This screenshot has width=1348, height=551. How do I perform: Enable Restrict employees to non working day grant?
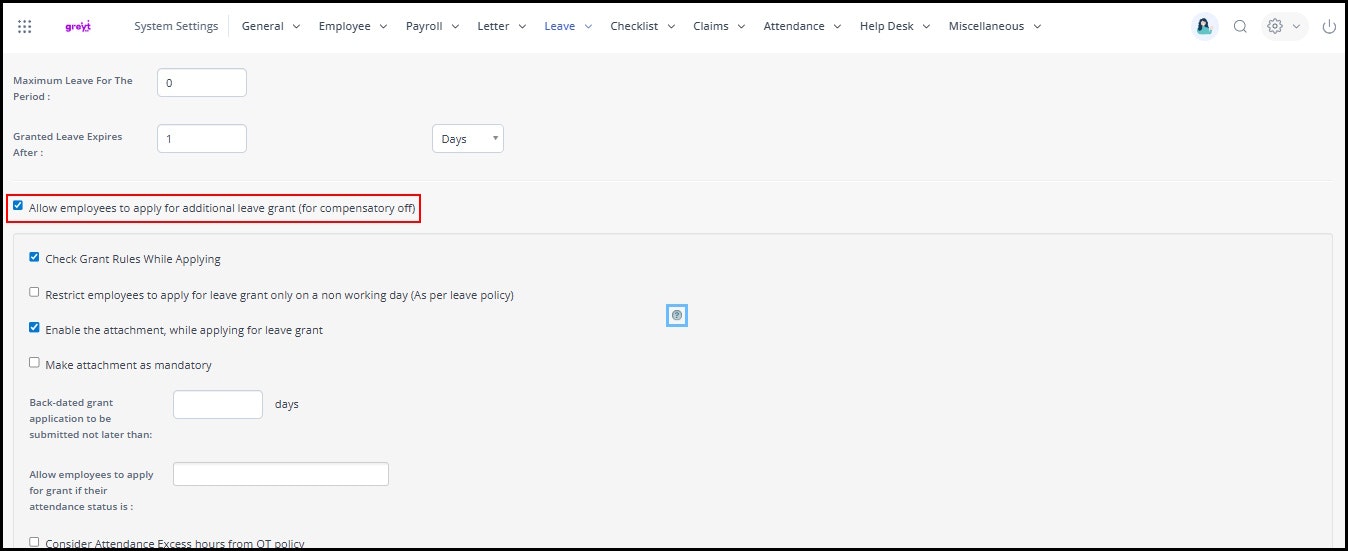click(x=34, y=293)
